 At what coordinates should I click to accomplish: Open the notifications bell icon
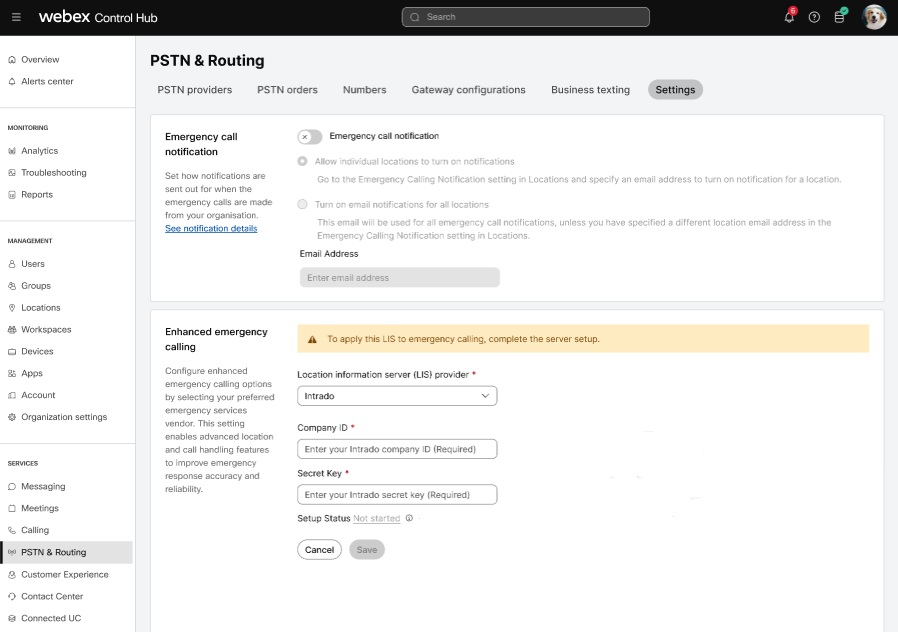click(789, 17)
